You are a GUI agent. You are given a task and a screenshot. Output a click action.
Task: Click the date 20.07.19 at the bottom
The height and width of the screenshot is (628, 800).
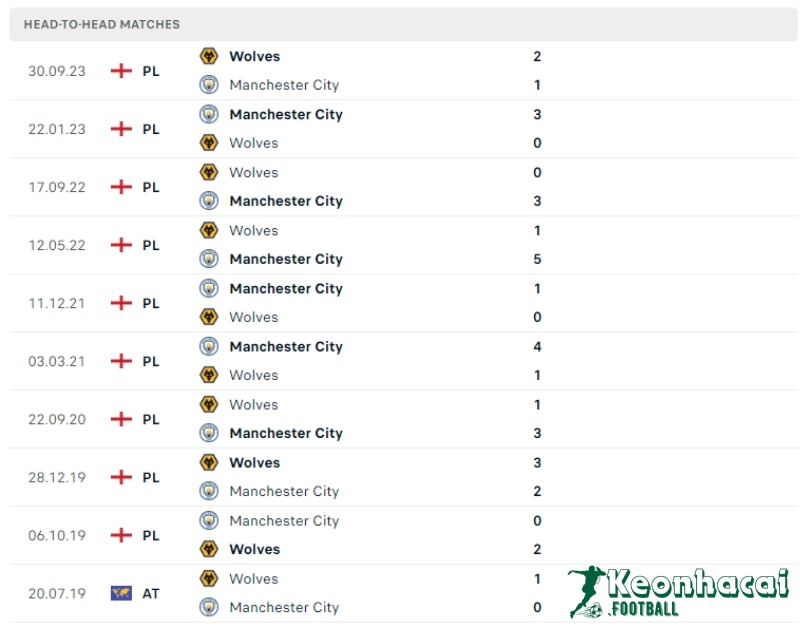56,593
